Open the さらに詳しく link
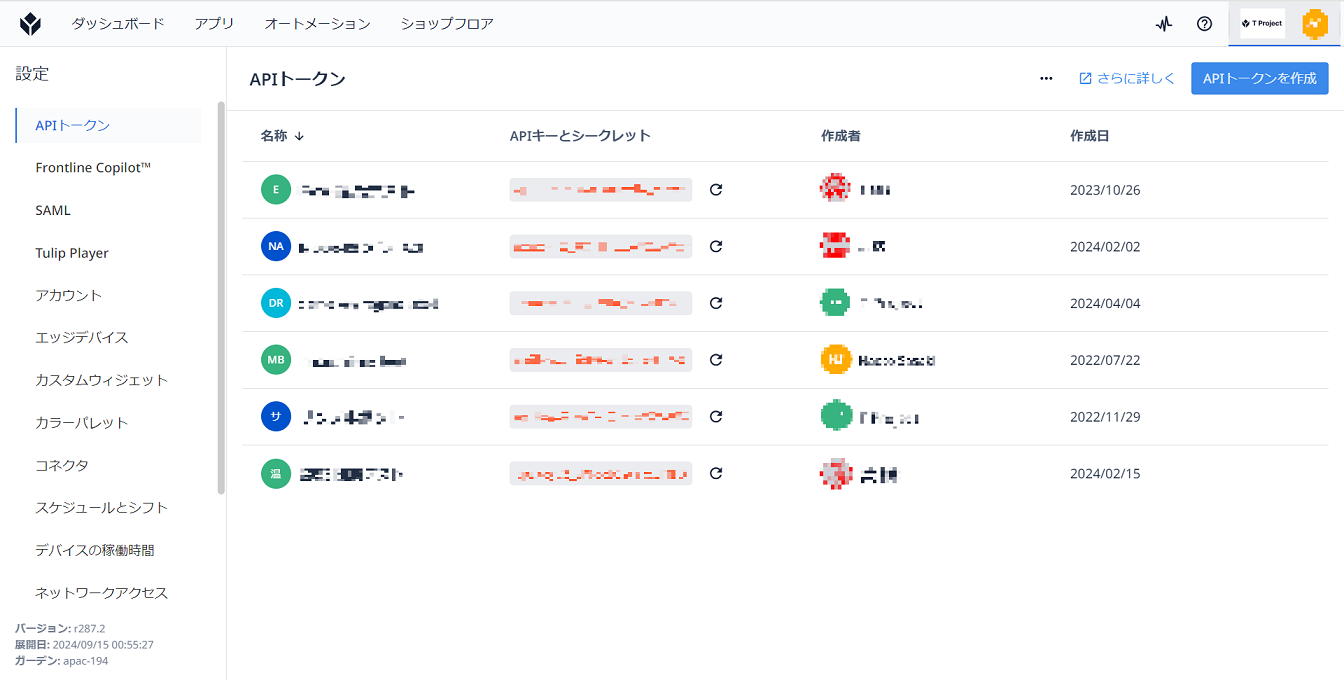1344x680 pixels. pos(1127,78)
